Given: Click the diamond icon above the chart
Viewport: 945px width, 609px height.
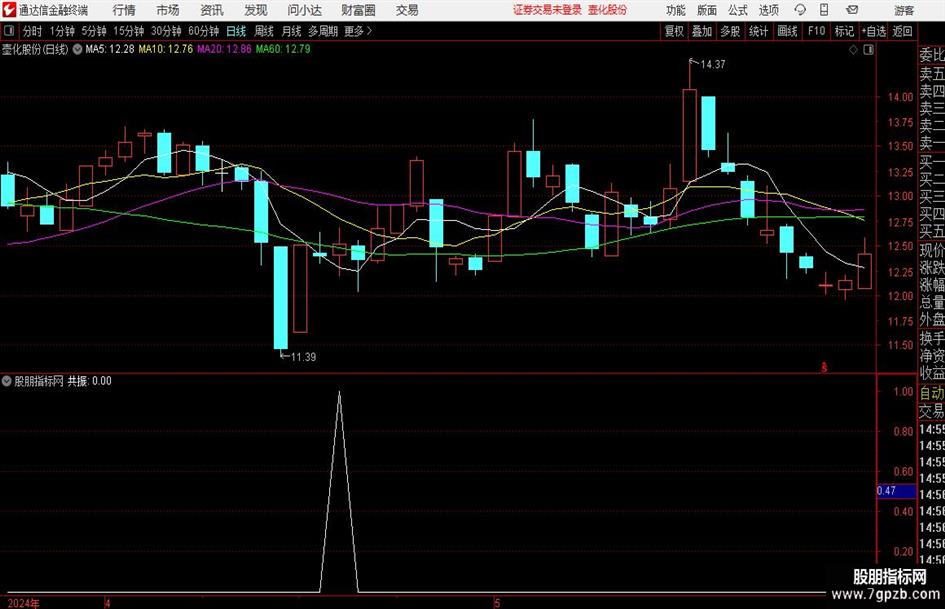Looking at the screenshot, I should click(x=853, y=50).
